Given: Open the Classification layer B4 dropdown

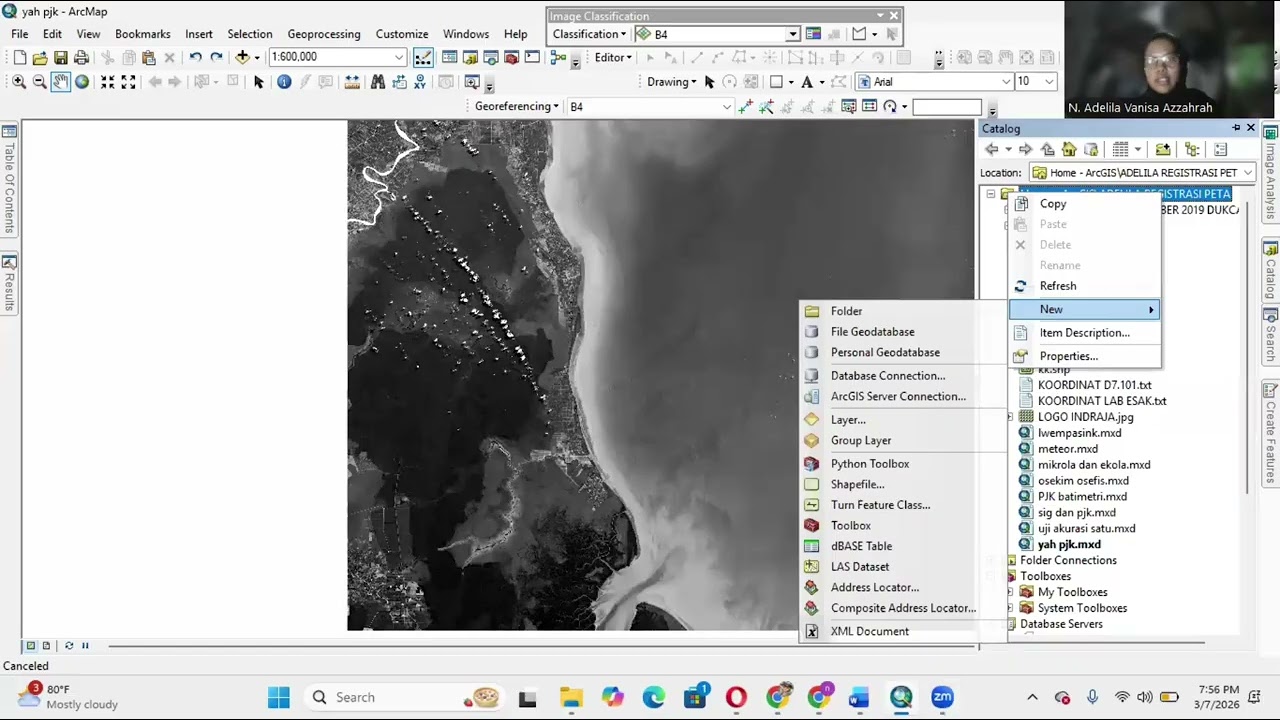Looking at the screenshot, I should (x=792, y=34).
